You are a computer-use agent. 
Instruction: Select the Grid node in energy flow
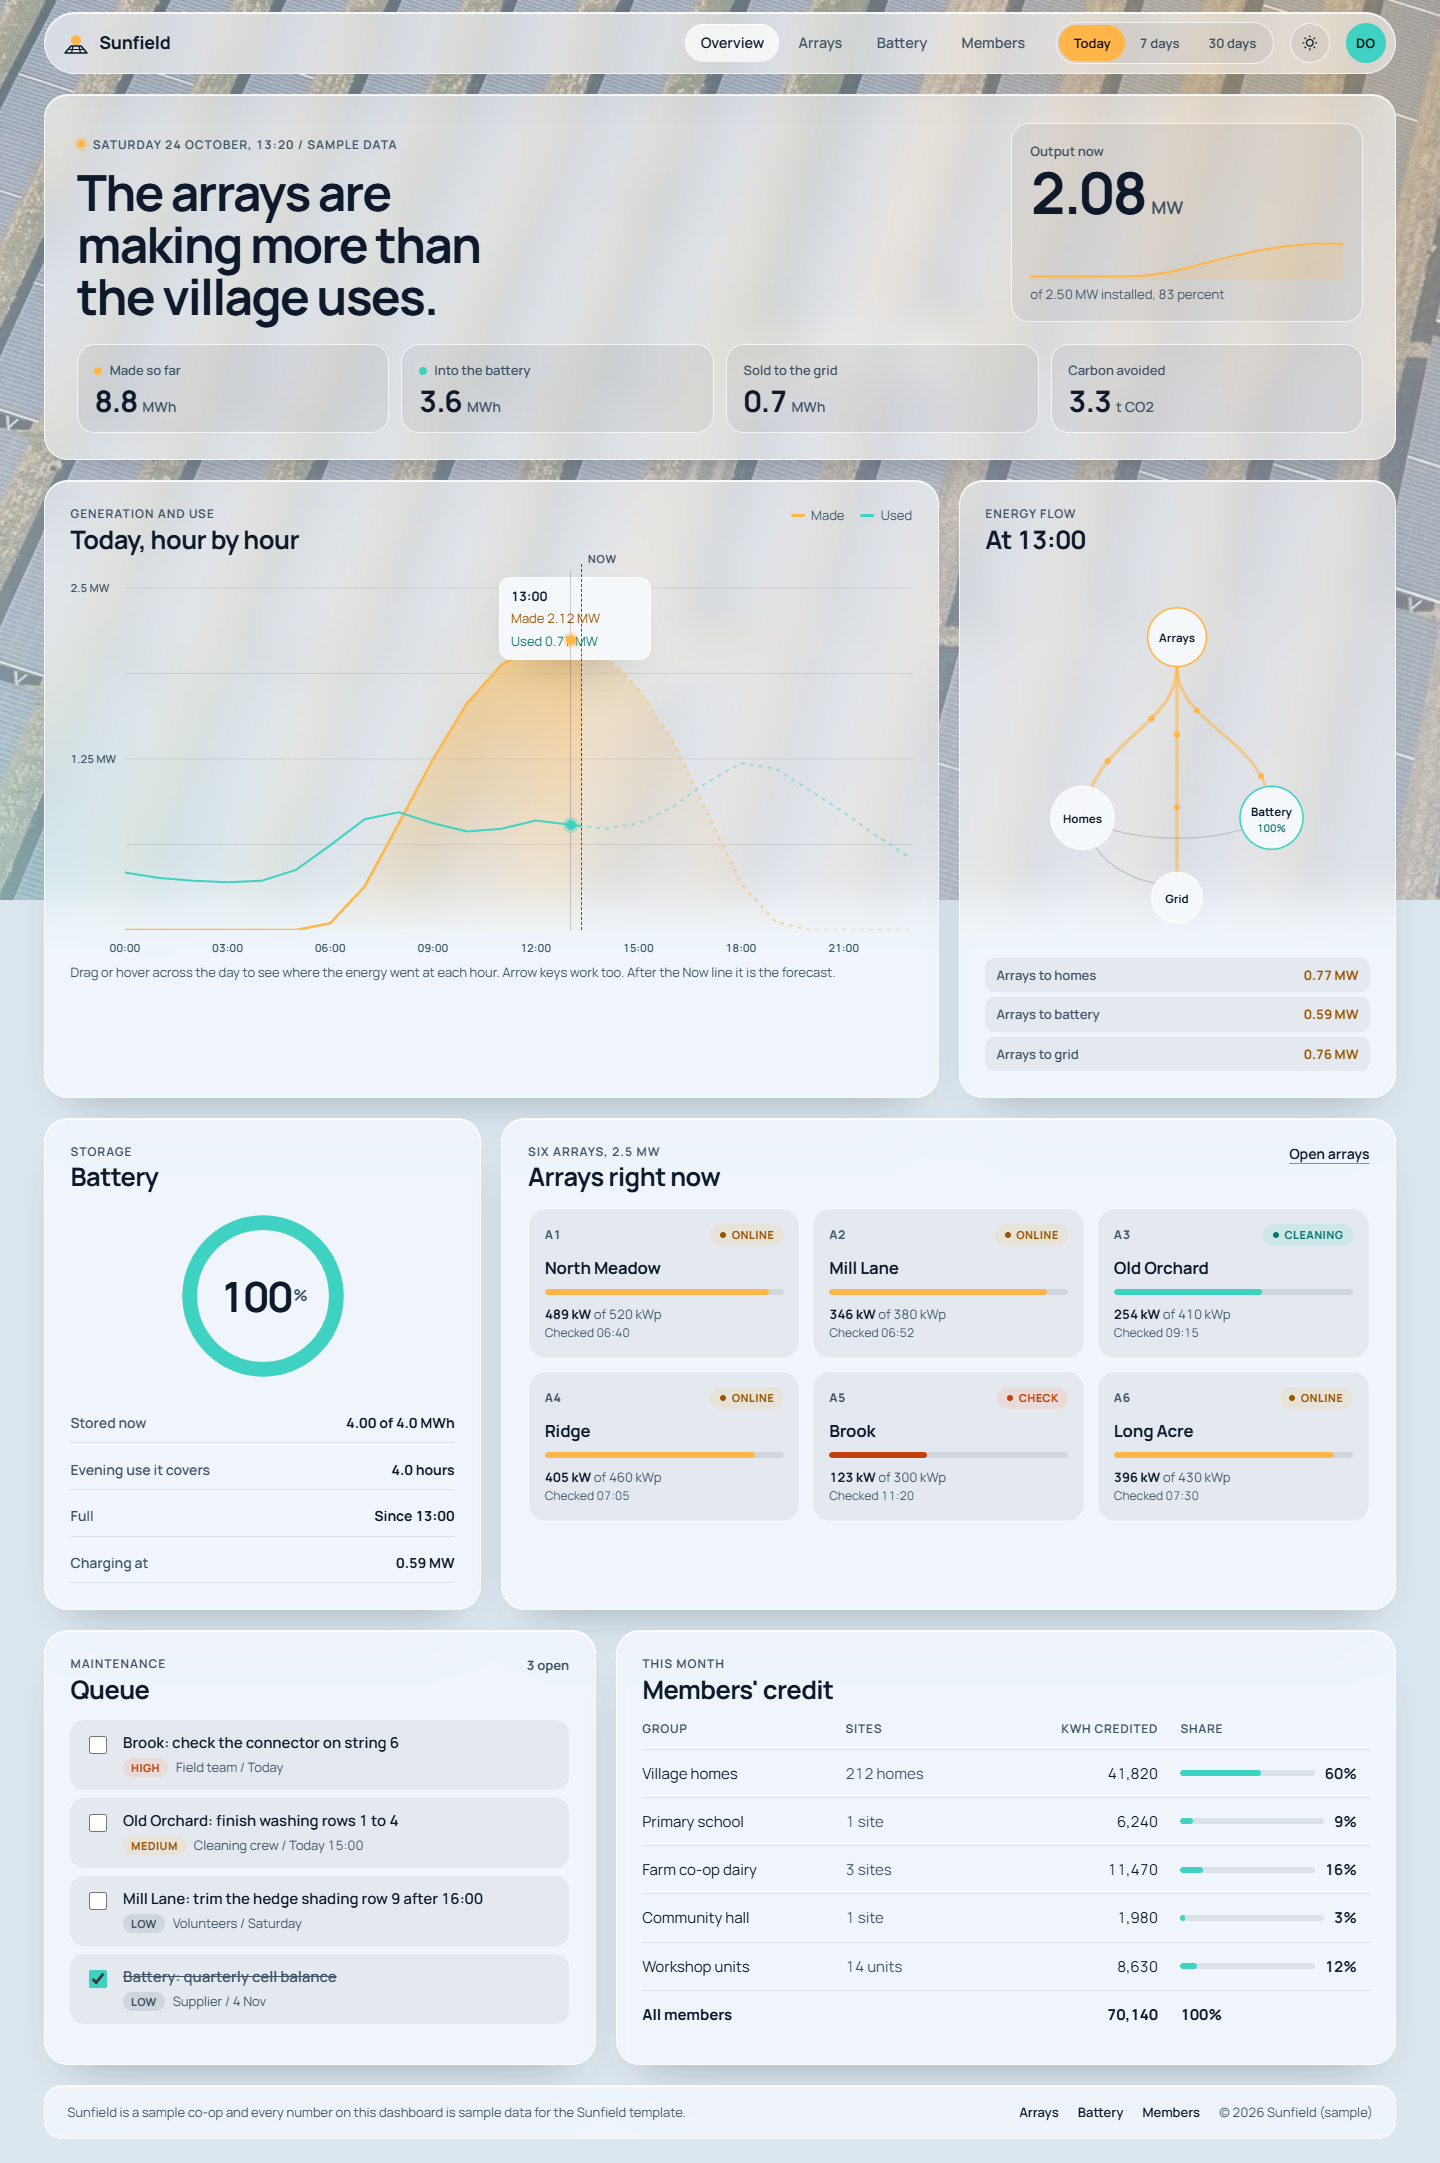(1177, 899)
